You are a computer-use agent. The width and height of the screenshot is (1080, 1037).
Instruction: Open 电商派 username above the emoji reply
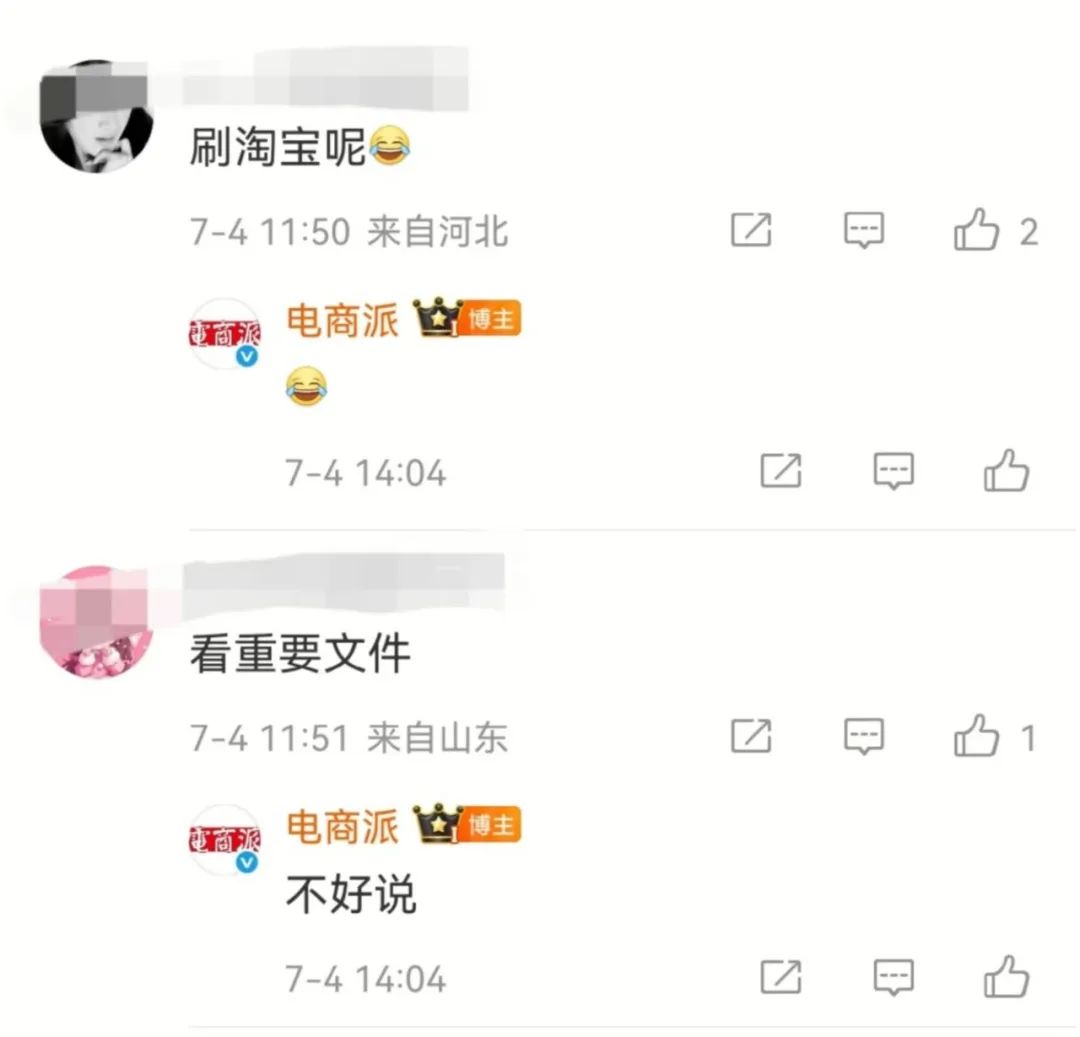(x=342, y=321)
